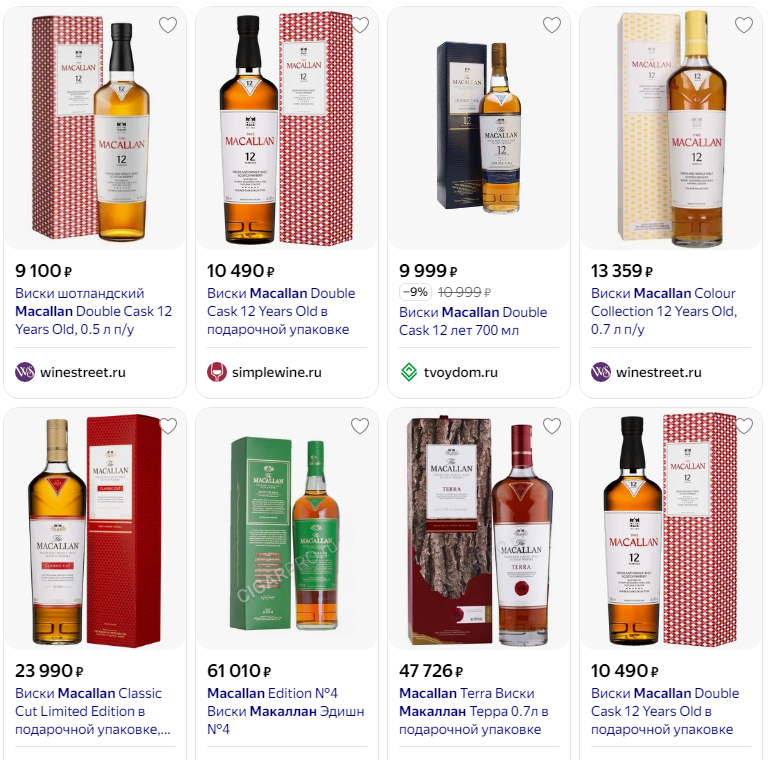
Task: Click heart icon on Macallan Edition №4 card
Action: tap(360, 426)
